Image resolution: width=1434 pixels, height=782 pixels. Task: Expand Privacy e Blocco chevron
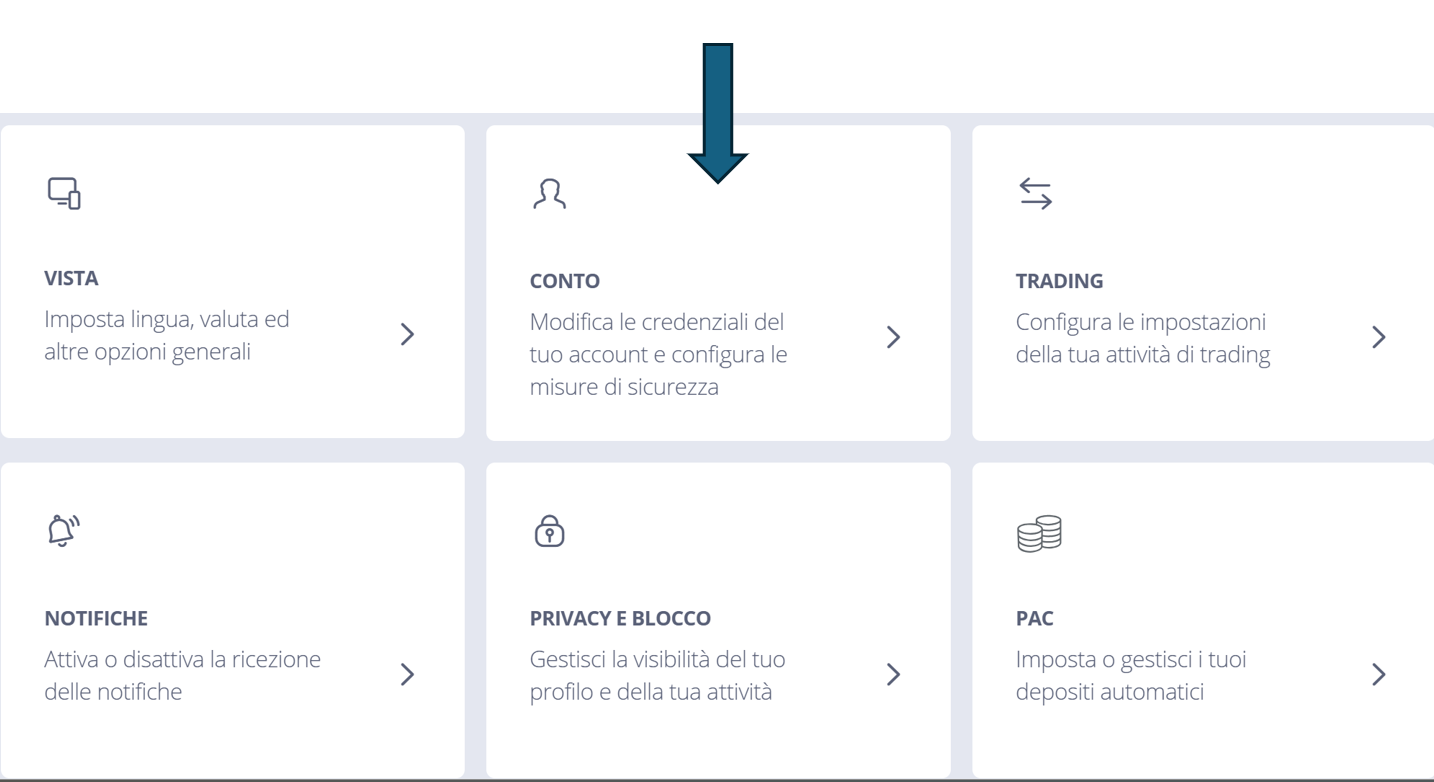pyautogui.click(x=893, y=674)
